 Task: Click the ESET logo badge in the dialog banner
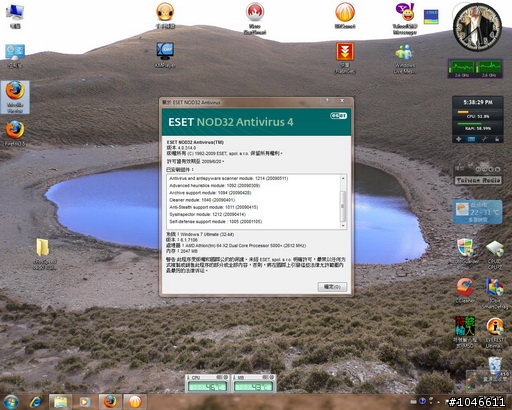(338, 116)
